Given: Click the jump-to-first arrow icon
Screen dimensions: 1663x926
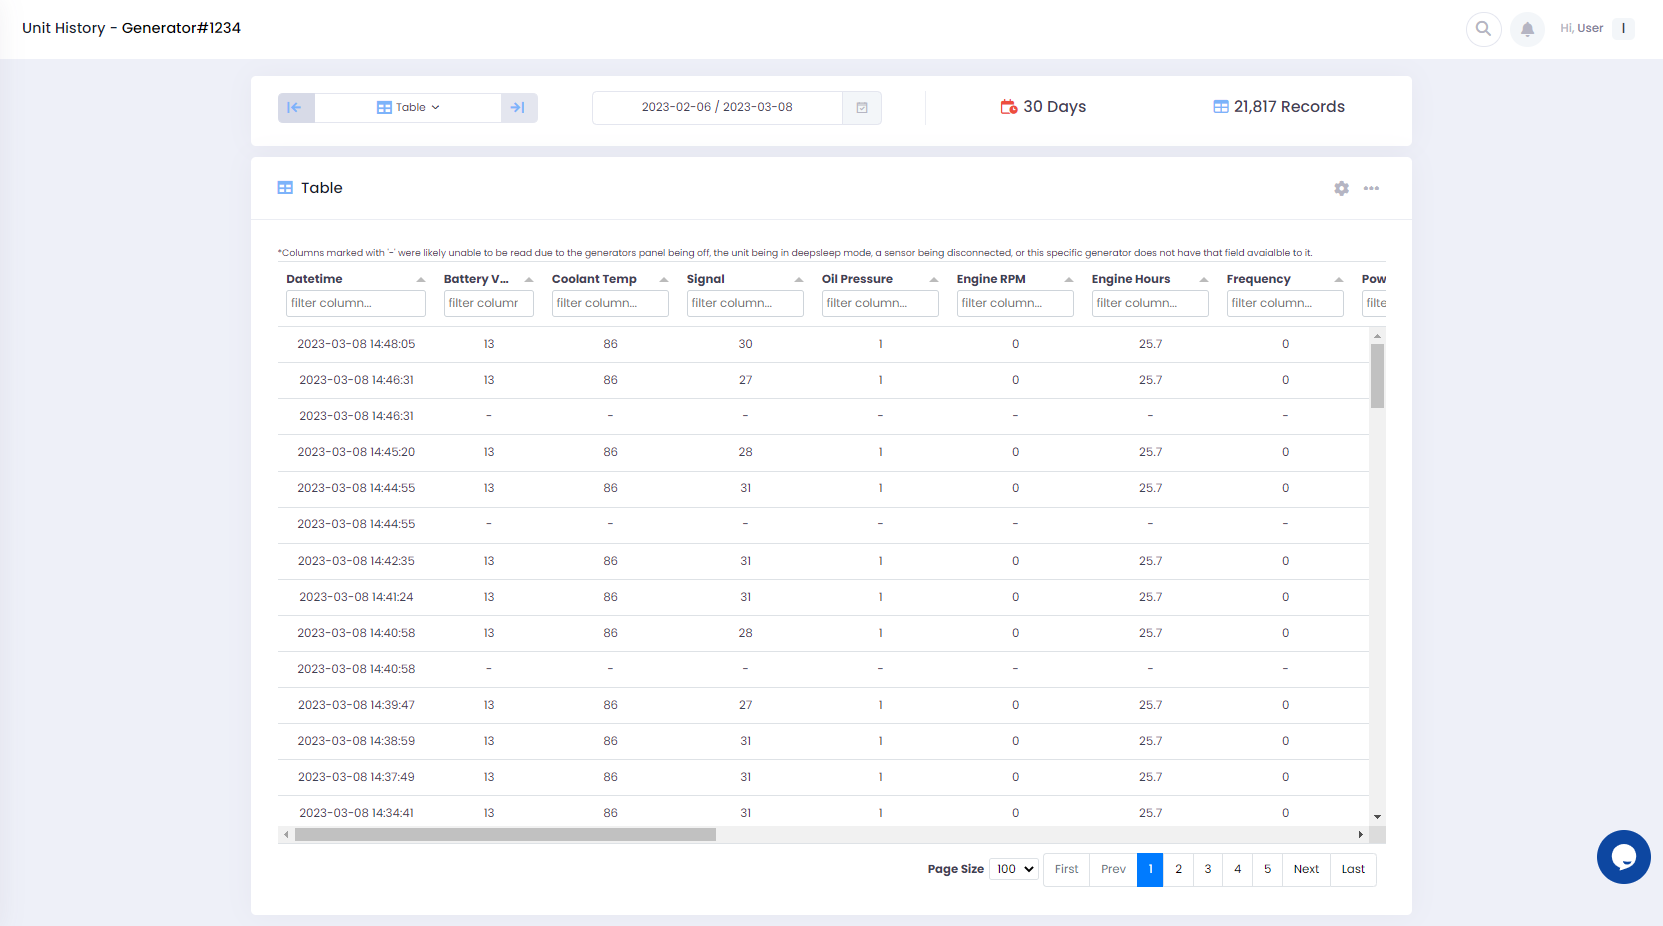Looking at the screenshot, I should [296, 108].
